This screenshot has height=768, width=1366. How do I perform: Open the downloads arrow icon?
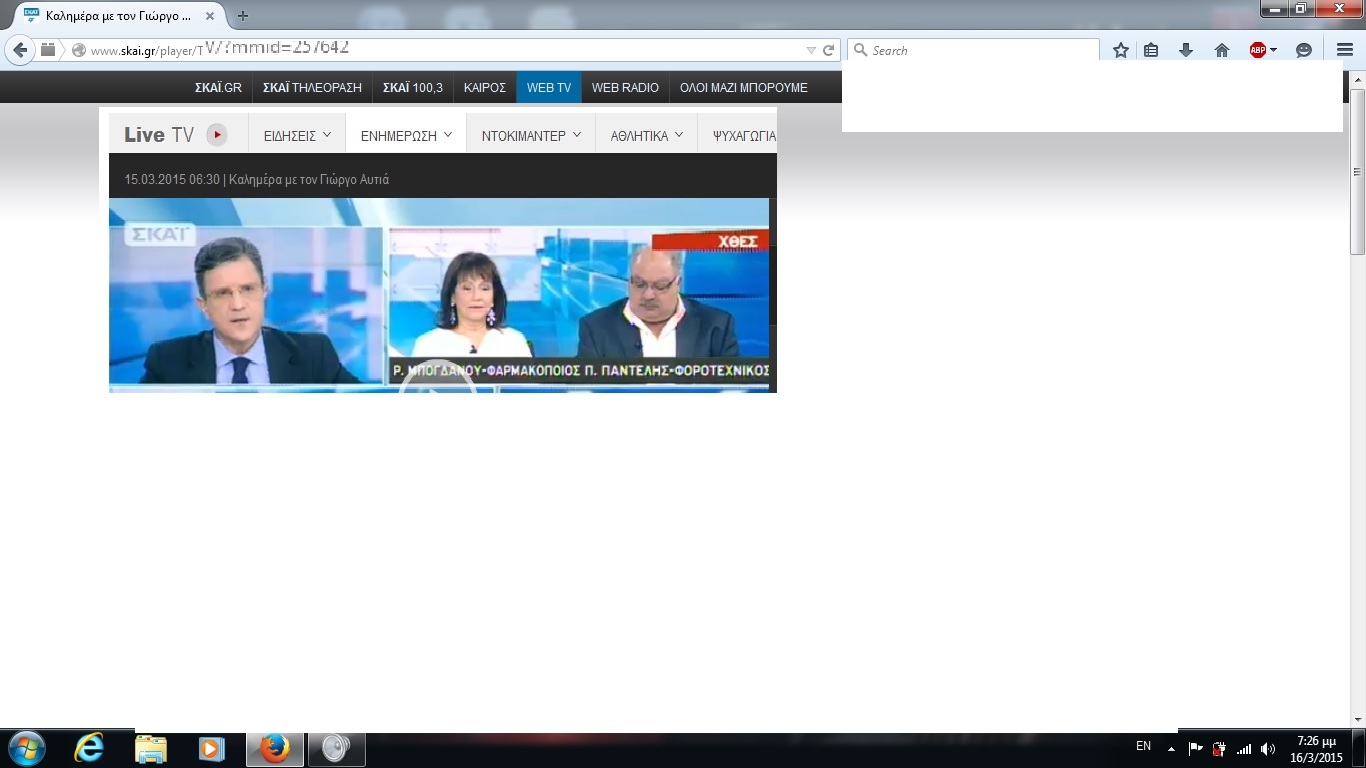[x=1186, y=50]
